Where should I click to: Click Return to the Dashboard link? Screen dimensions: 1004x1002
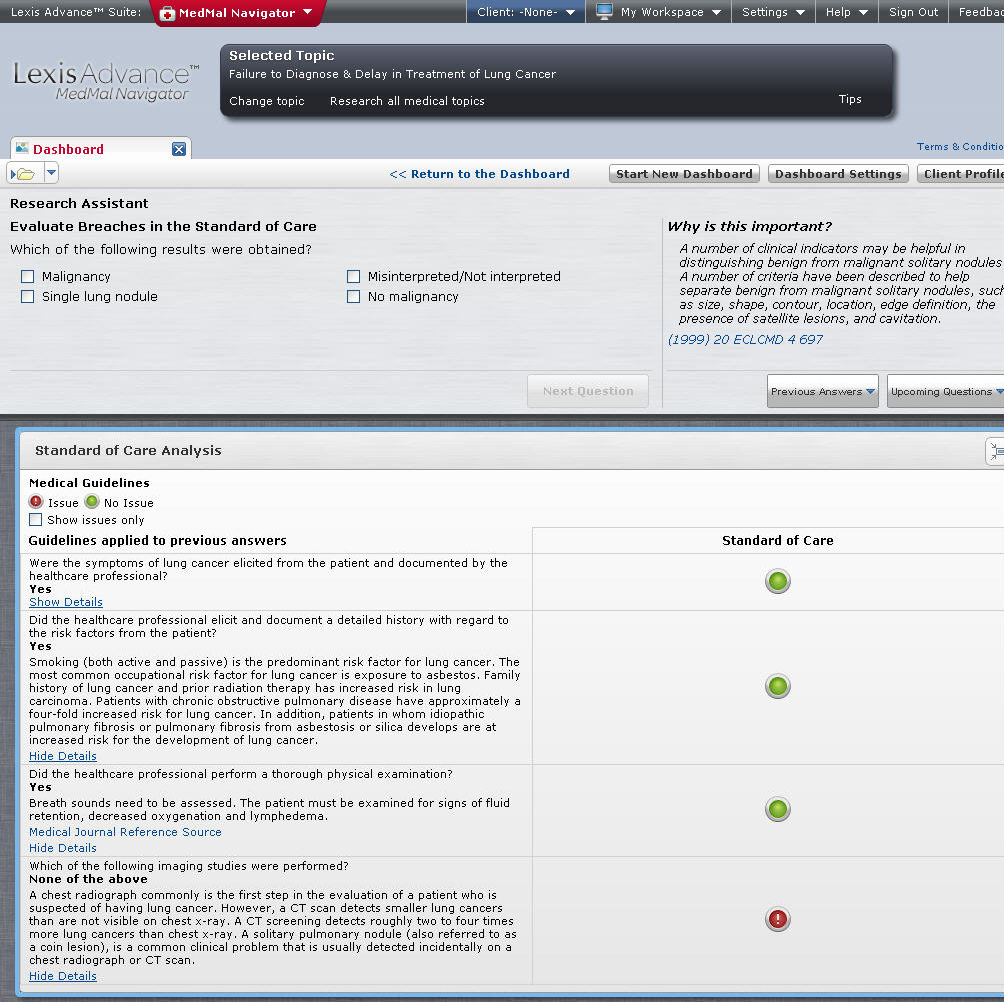pos(479,174)
